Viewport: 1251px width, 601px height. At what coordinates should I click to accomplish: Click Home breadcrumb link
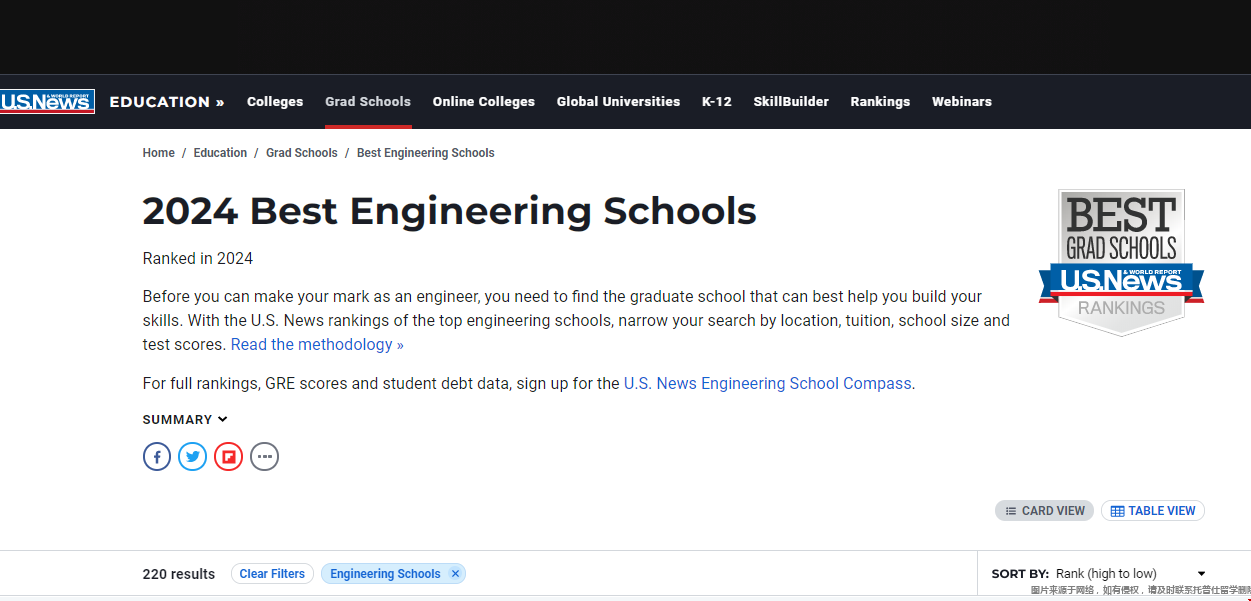click(159, 153)
